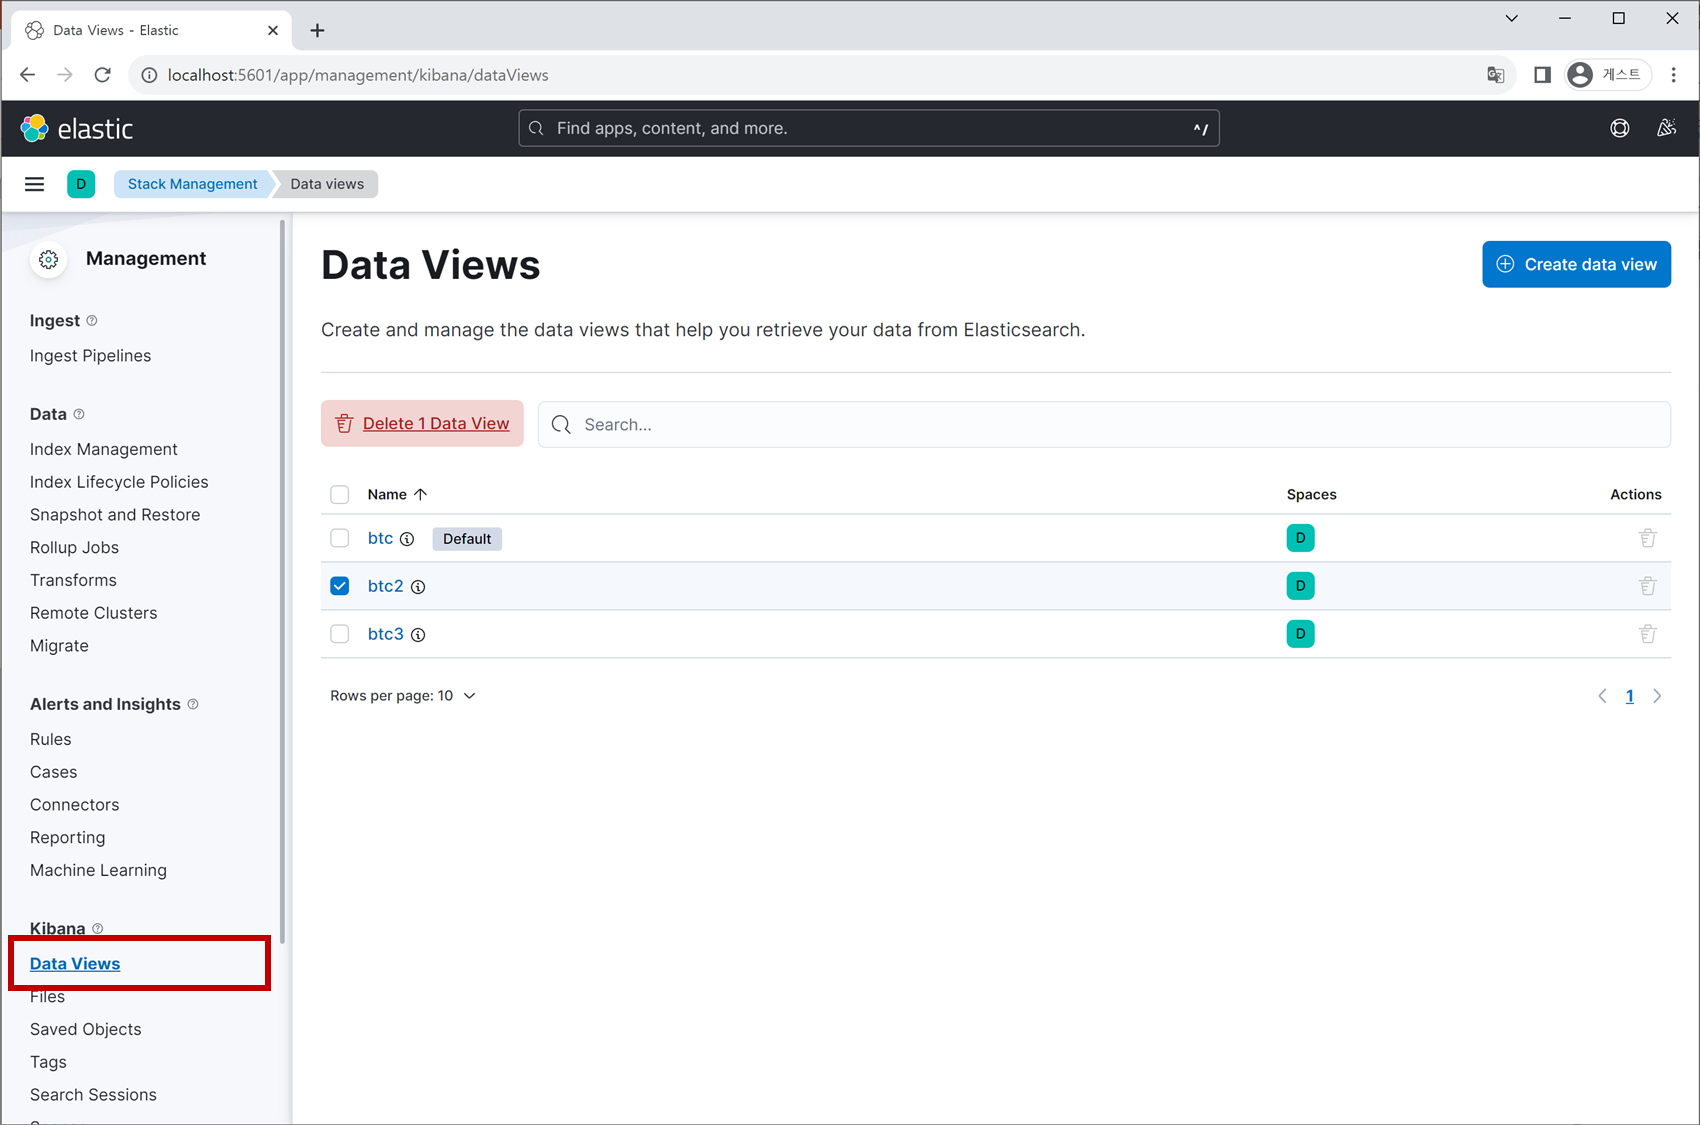This screenshot has height=1125, width=1700.
Task: Click the Stack Management breadcrumb
Action: [x=192, y=184]
